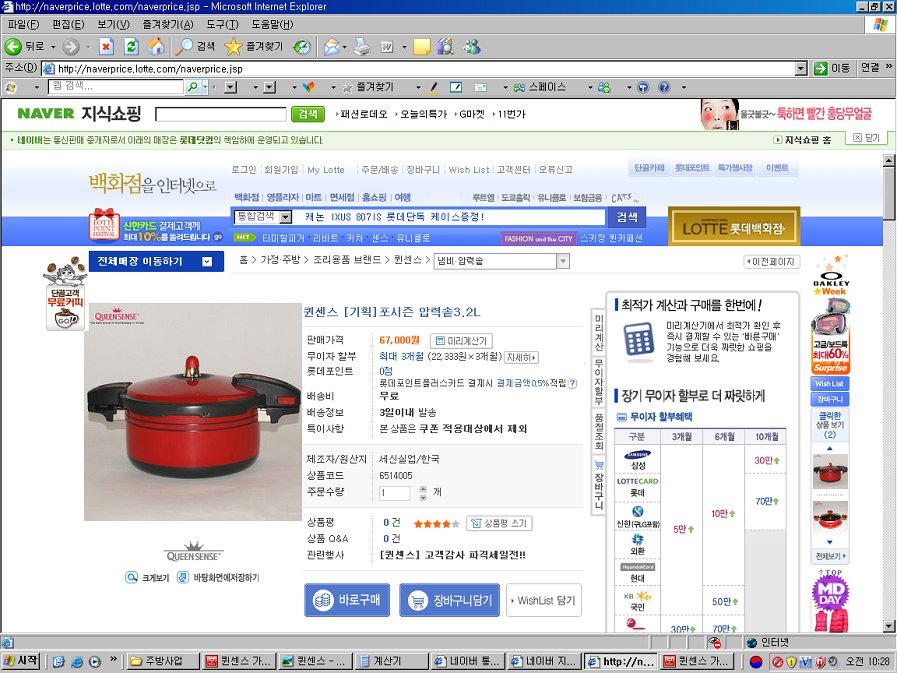Open the 면세점 category link
897x673 pixels.
342,197
